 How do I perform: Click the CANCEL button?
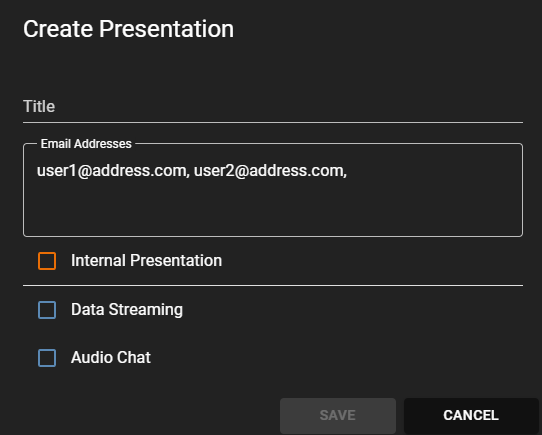click(x=471, y=415)
